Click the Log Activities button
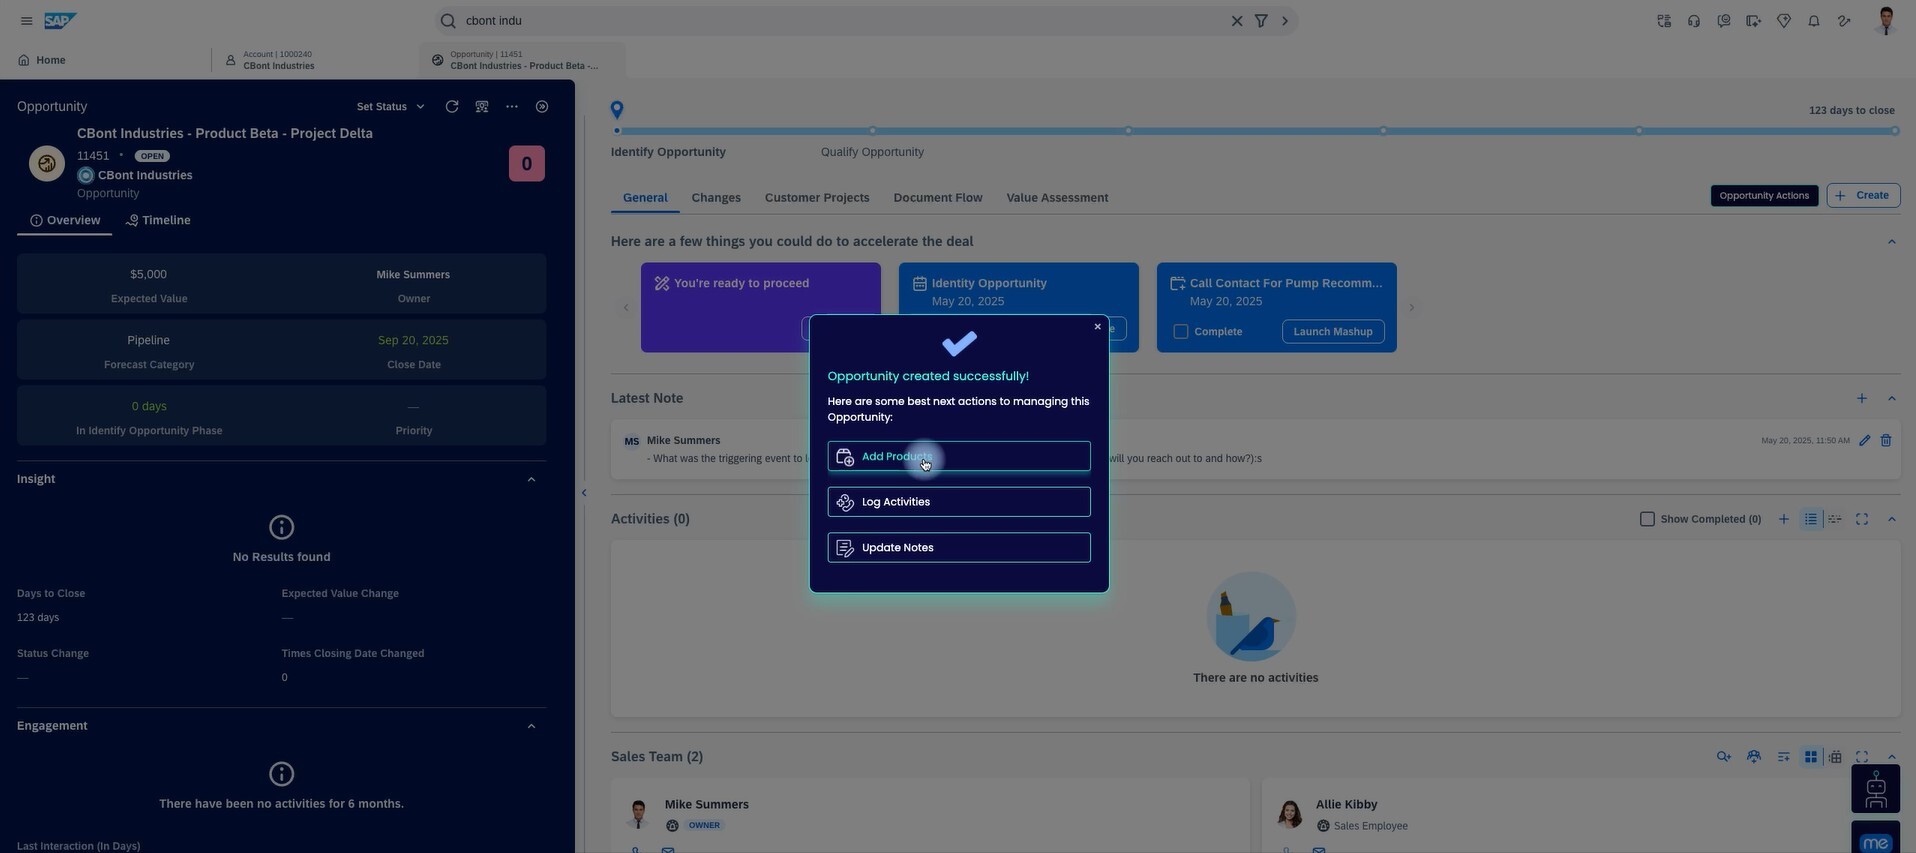 [958, 502]
